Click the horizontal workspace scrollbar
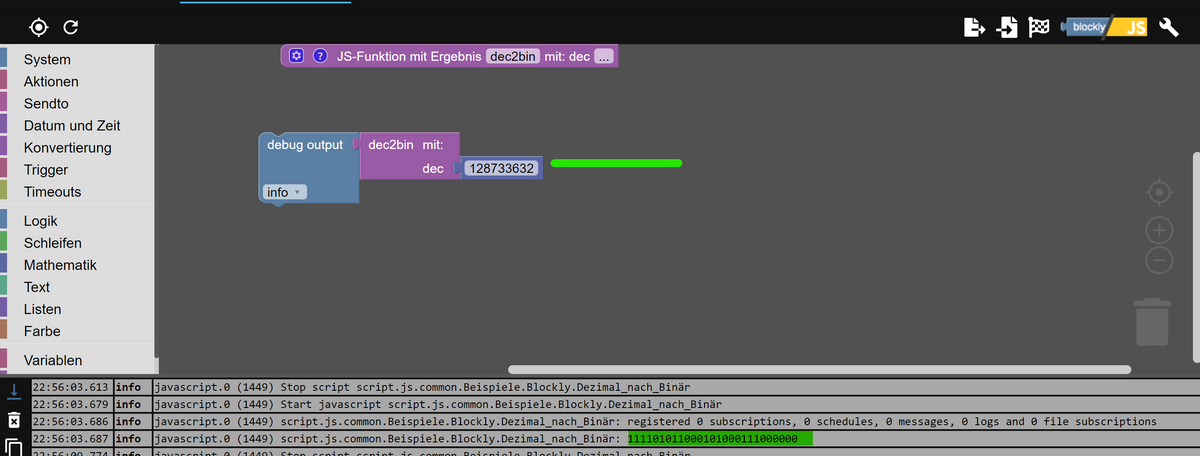Viewport: 1200px width, 456px height. coord(819,370)
